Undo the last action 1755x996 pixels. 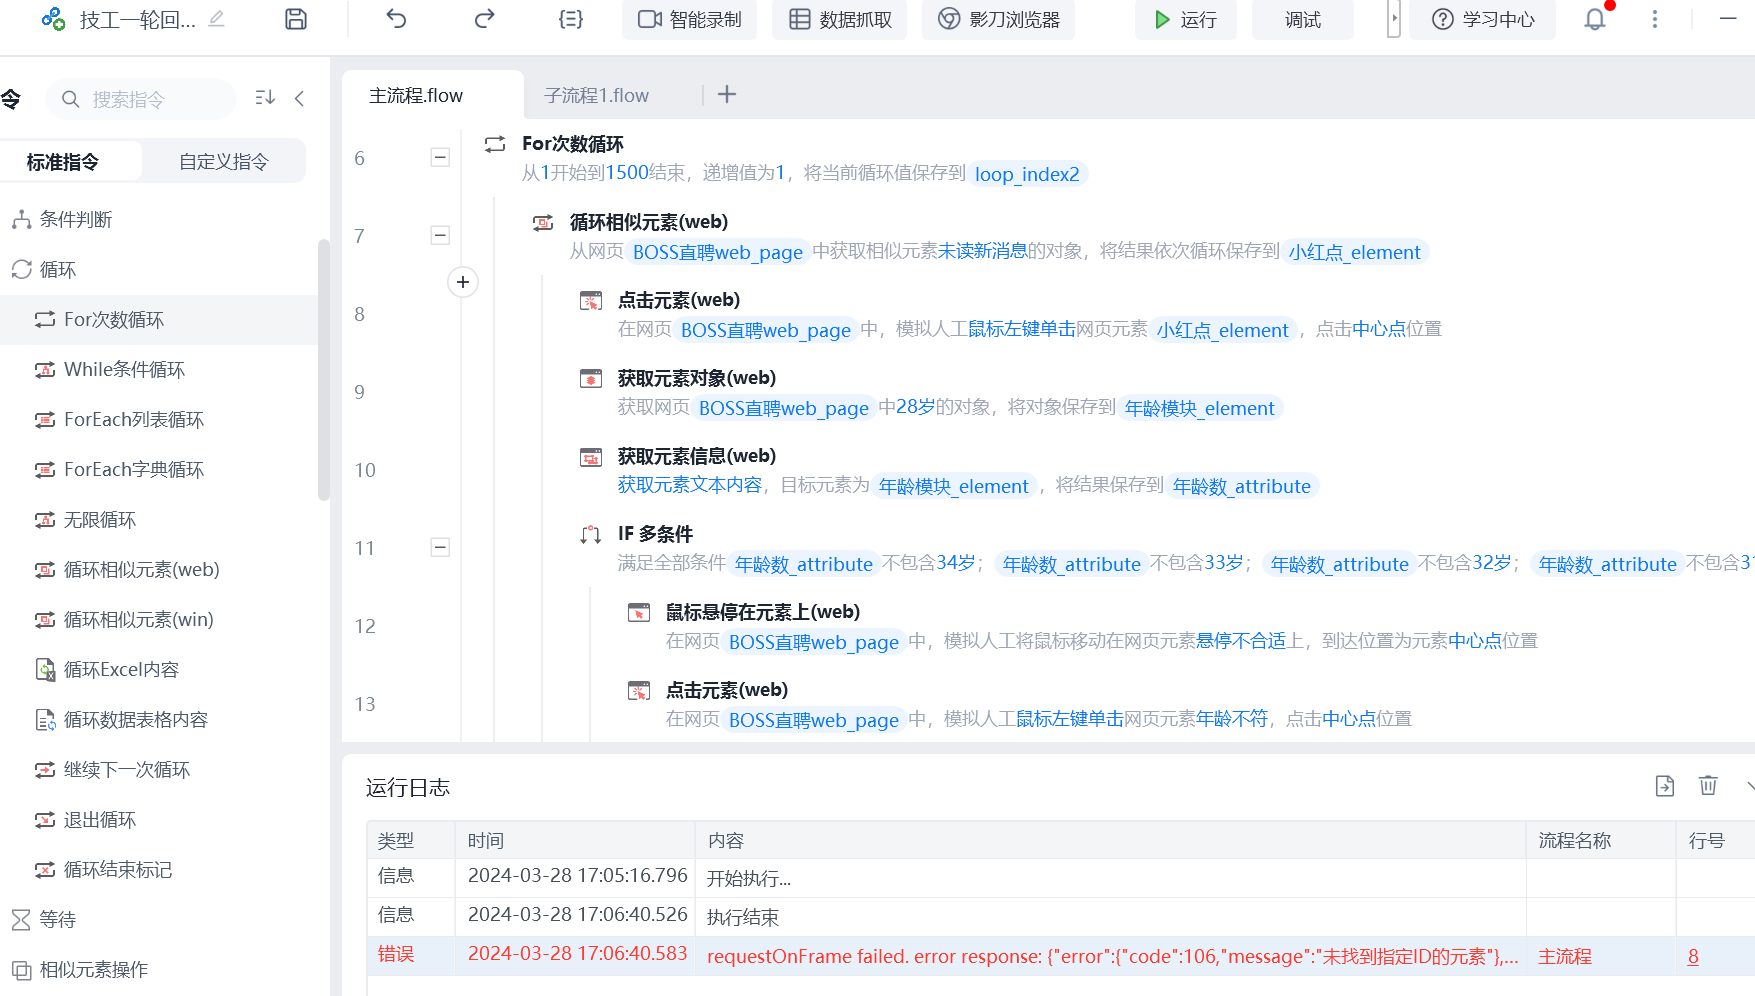(x=396, y=19)
